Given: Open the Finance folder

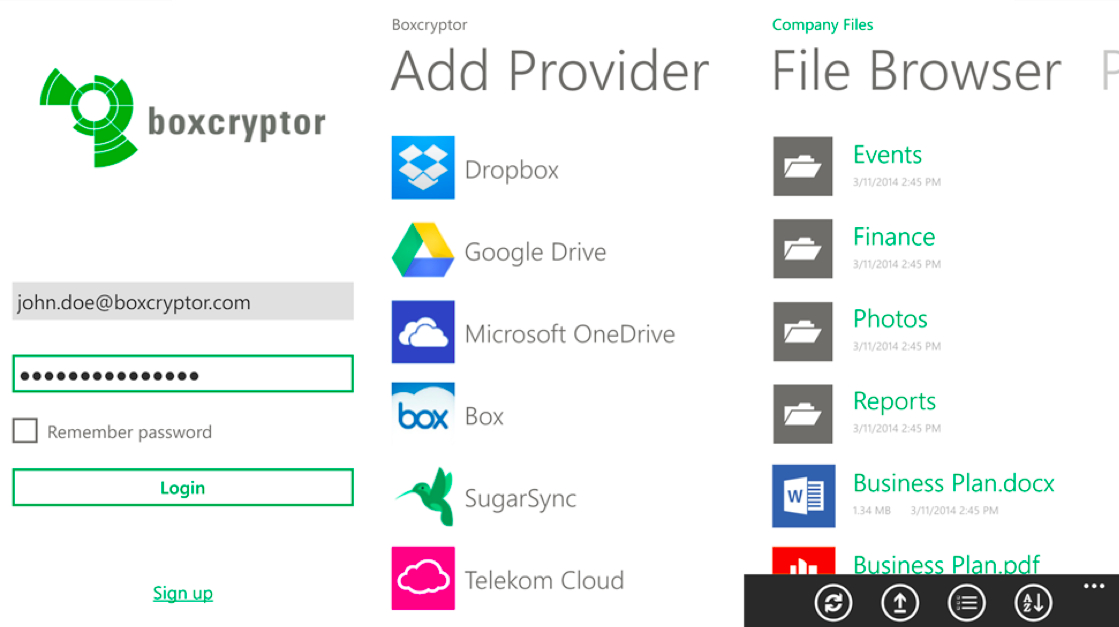Looking at the screenshot, I should click(894, 237).
